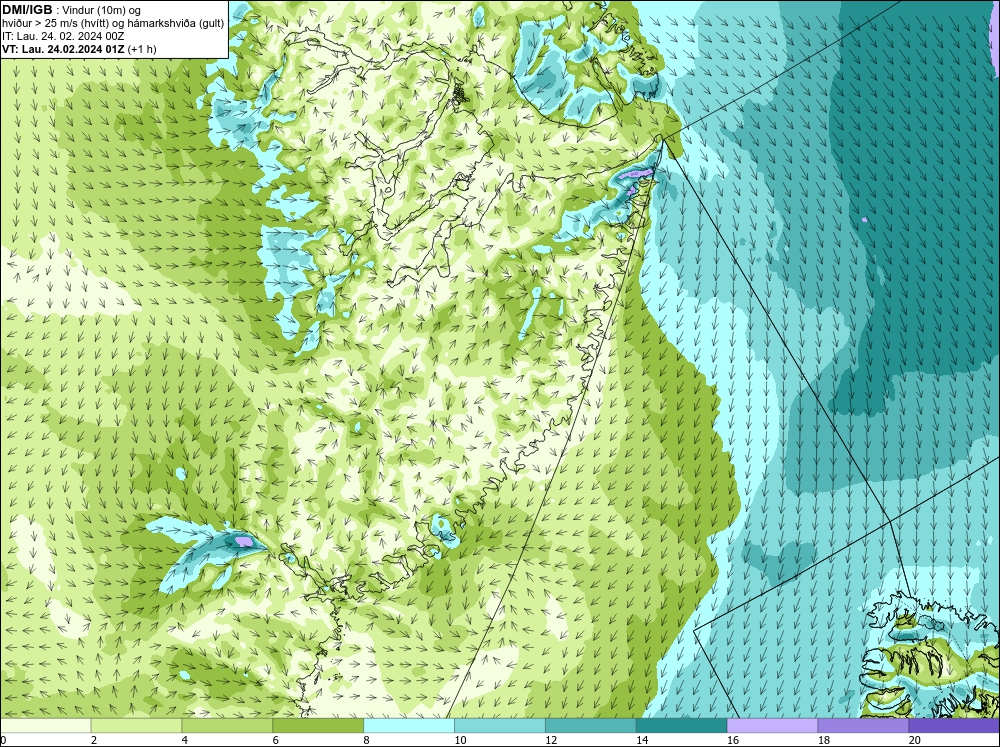
Task: Click the darkest purple swatch above 20
Action: coord(954,726)
